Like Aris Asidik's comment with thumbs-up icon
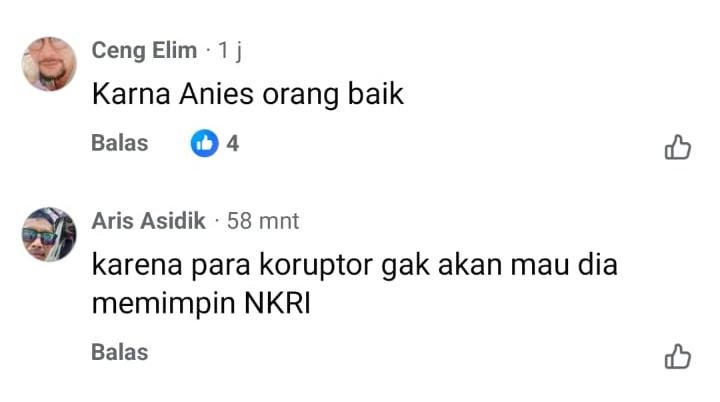Image resolution: width=720 pixels, height=402 pixels. pos(678,356)
